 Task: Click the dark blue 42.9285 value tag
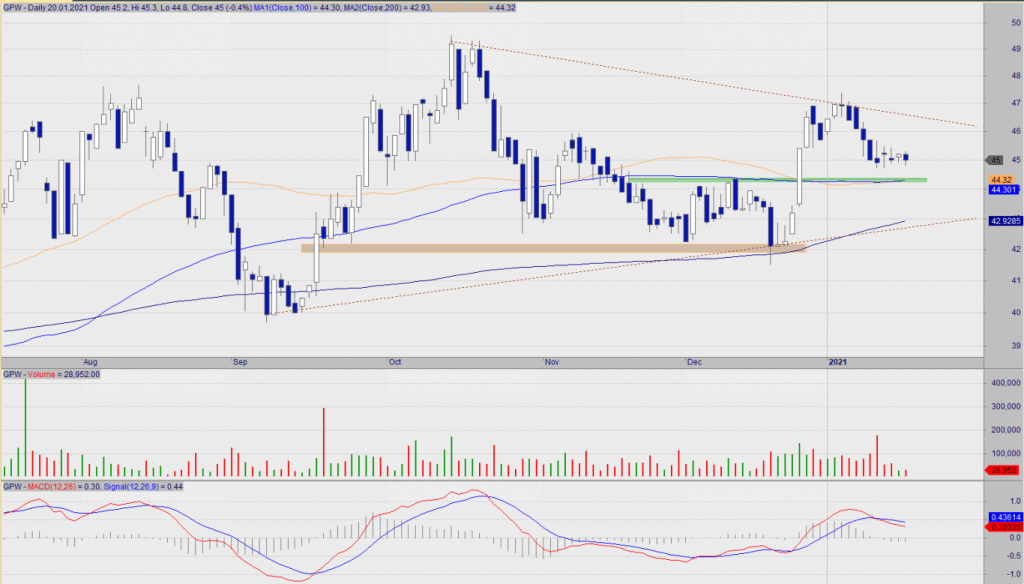pos(1002,221)
